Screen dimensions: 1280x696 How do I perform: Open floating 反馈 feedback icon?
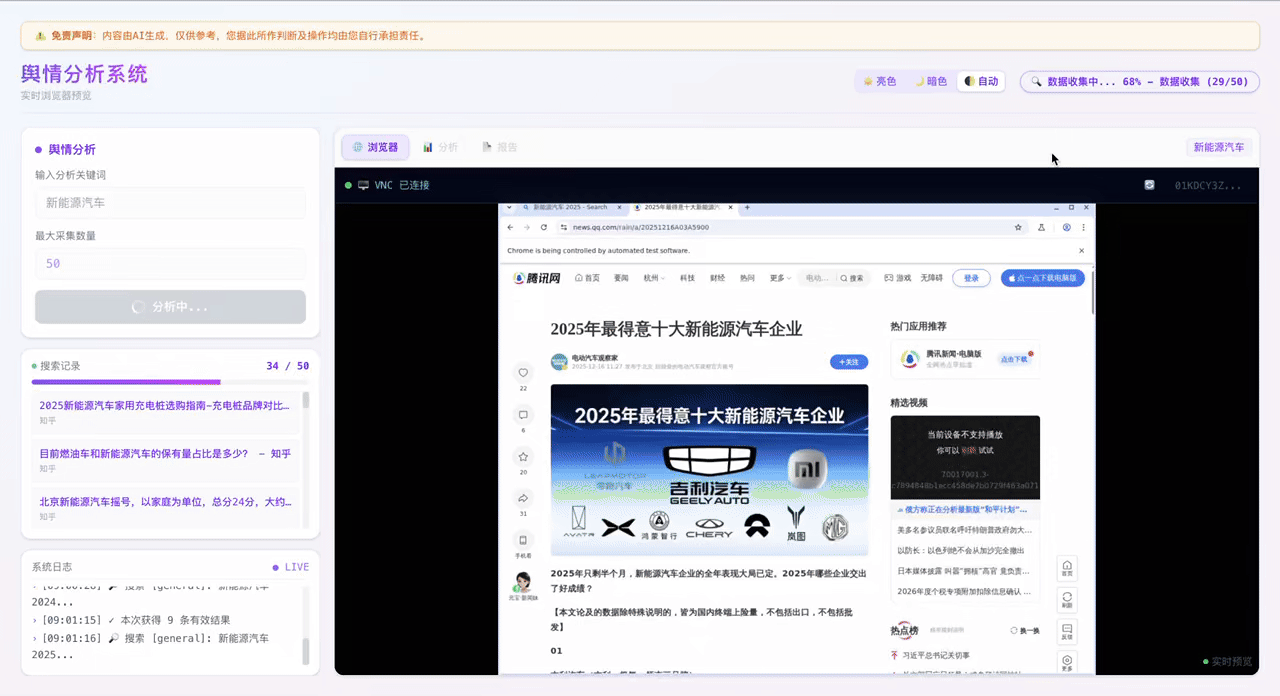(1067, 631)
